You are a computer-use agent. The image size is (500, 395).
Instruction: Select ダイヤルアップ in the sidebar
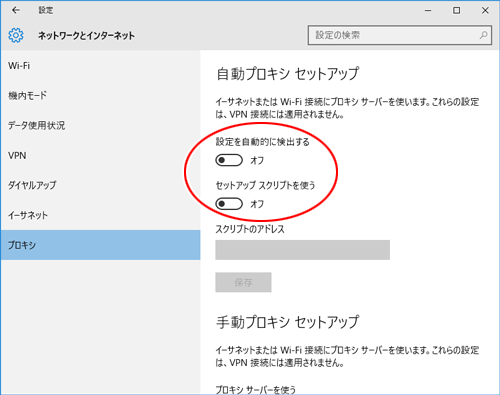100,185
